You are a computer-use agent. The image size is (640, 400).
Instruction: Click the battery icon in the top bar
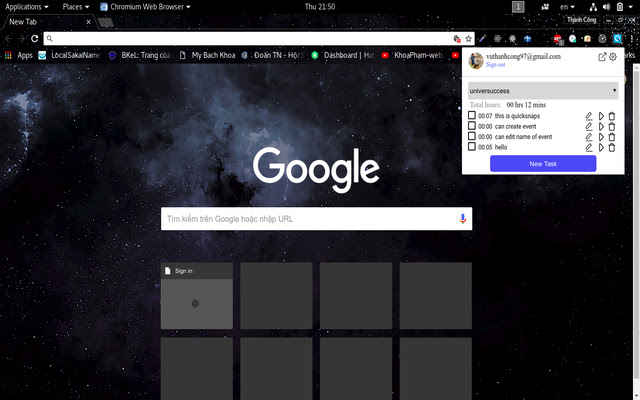[x=620, y=7]
